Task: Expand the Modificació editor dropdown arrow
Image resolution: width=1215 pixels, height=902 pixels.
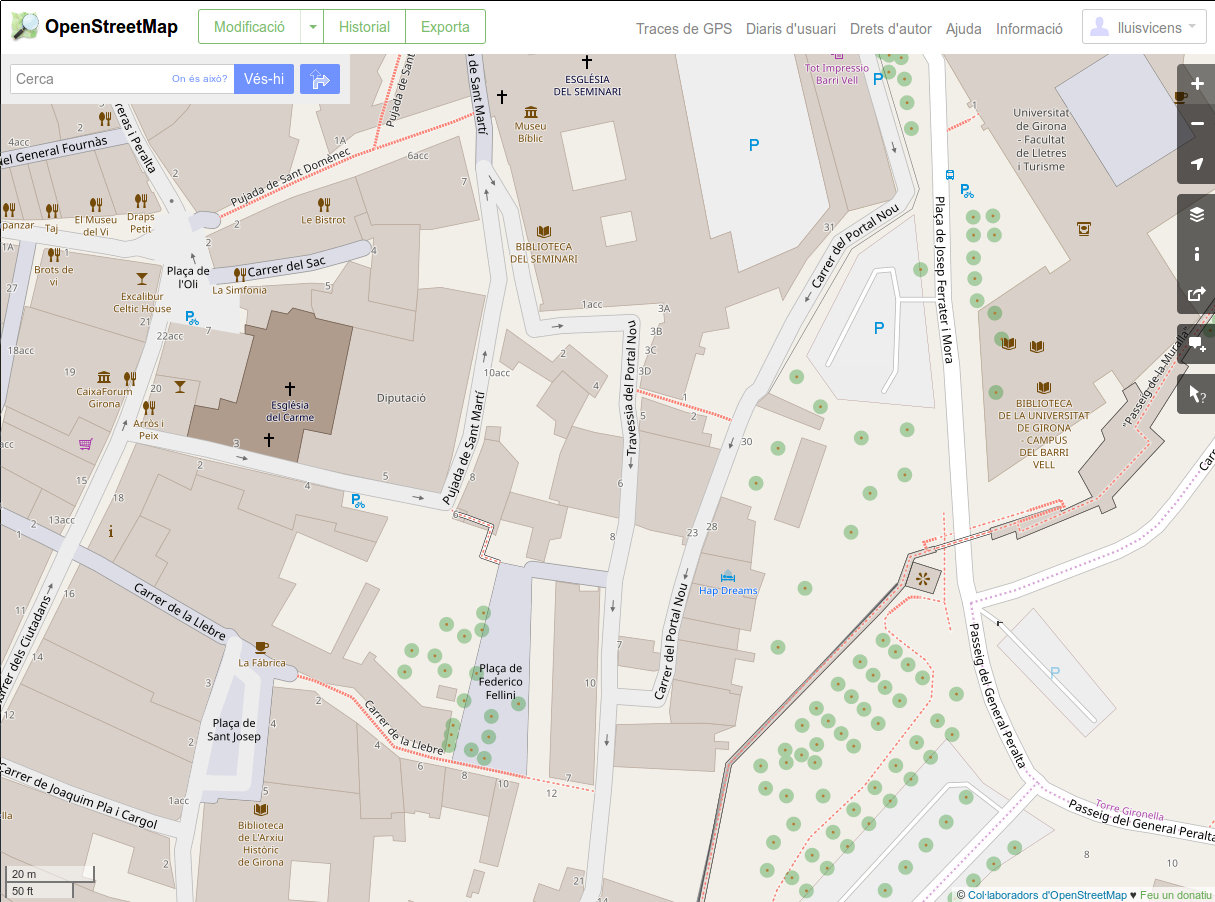Action: 313,27
